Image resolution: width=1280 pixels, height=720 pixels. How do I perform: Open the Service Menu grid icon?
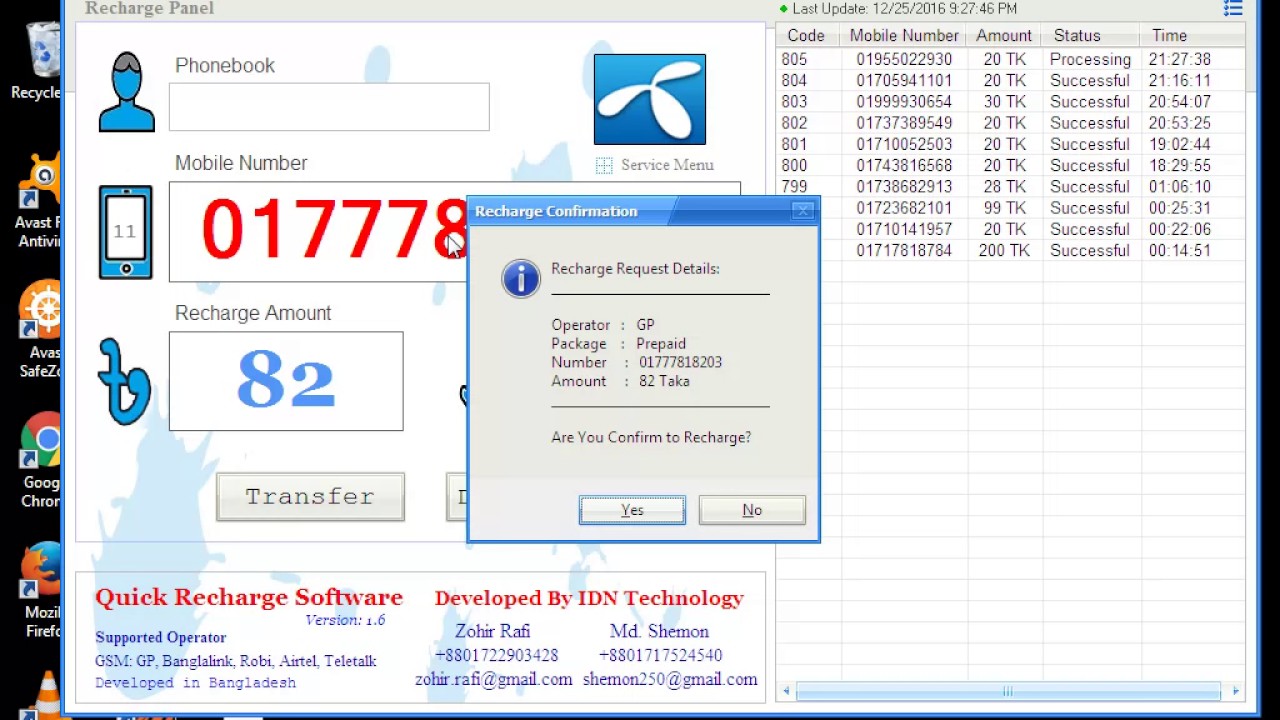pyautogui.click(x=604, y=165)
